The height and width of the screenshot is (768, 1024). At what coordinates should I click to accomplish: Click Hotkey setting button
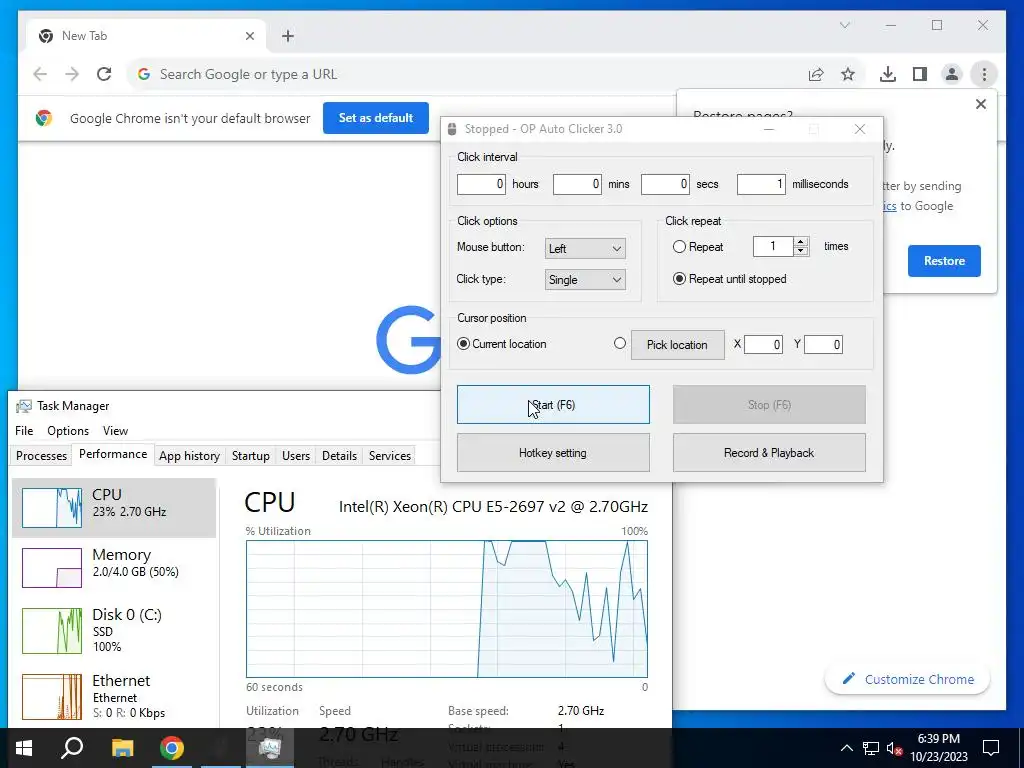coord(553,453)
